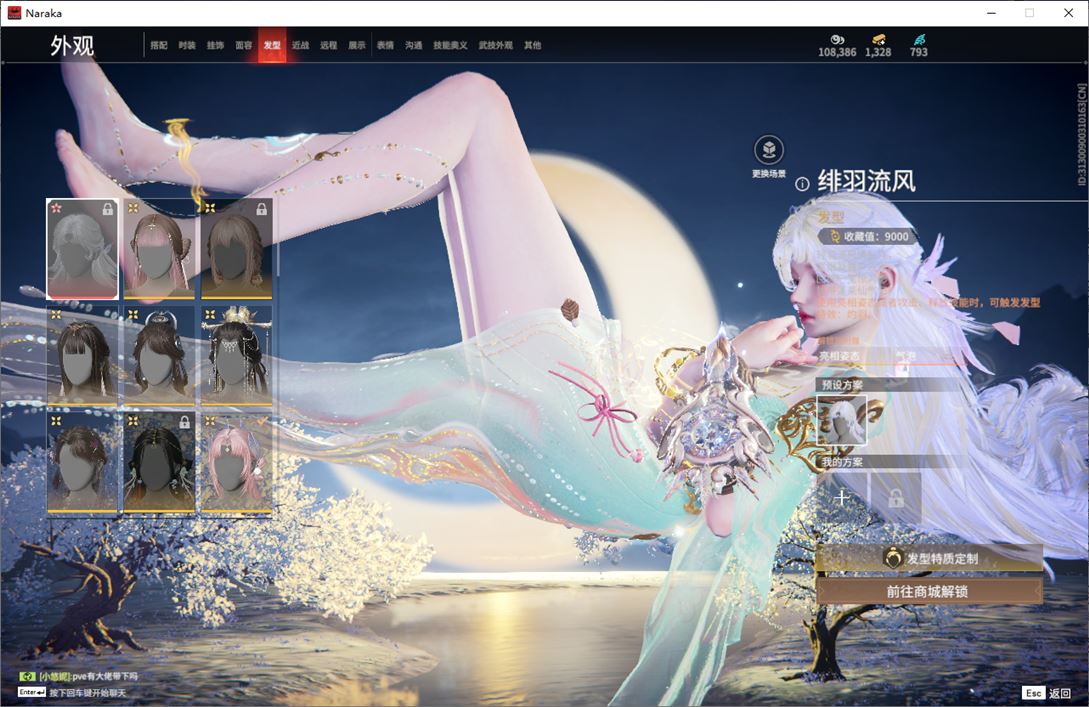The image size is (1089, 707).
Task: Click the teal feather currency icon above 793
Action: 919,40
